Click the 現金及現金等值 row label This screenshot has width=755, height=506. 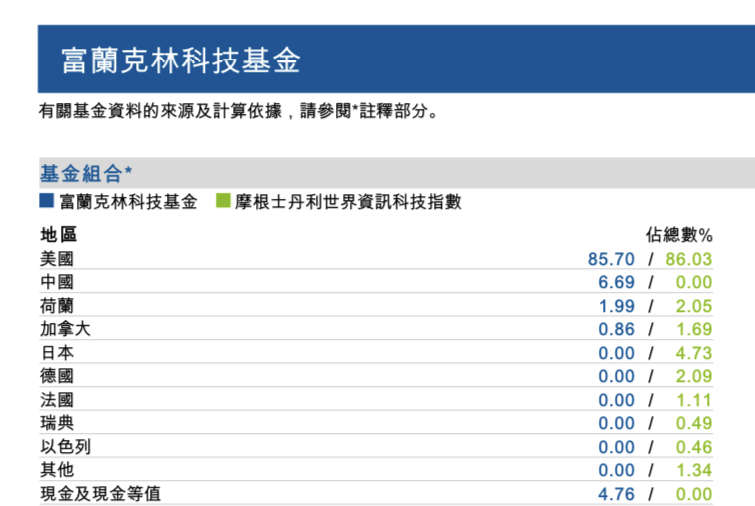[x=100, y=494]
